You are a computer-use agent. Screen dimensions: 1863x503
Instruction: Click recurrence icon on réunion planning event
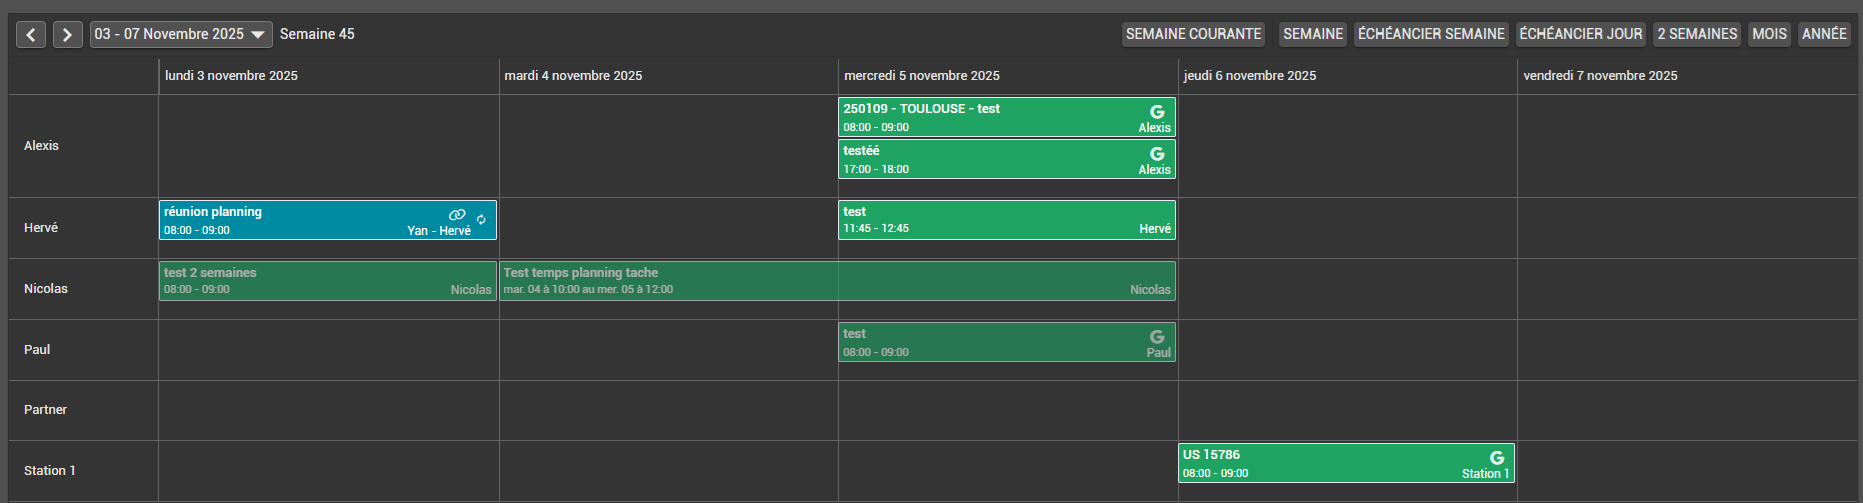[x=481, y=219]
